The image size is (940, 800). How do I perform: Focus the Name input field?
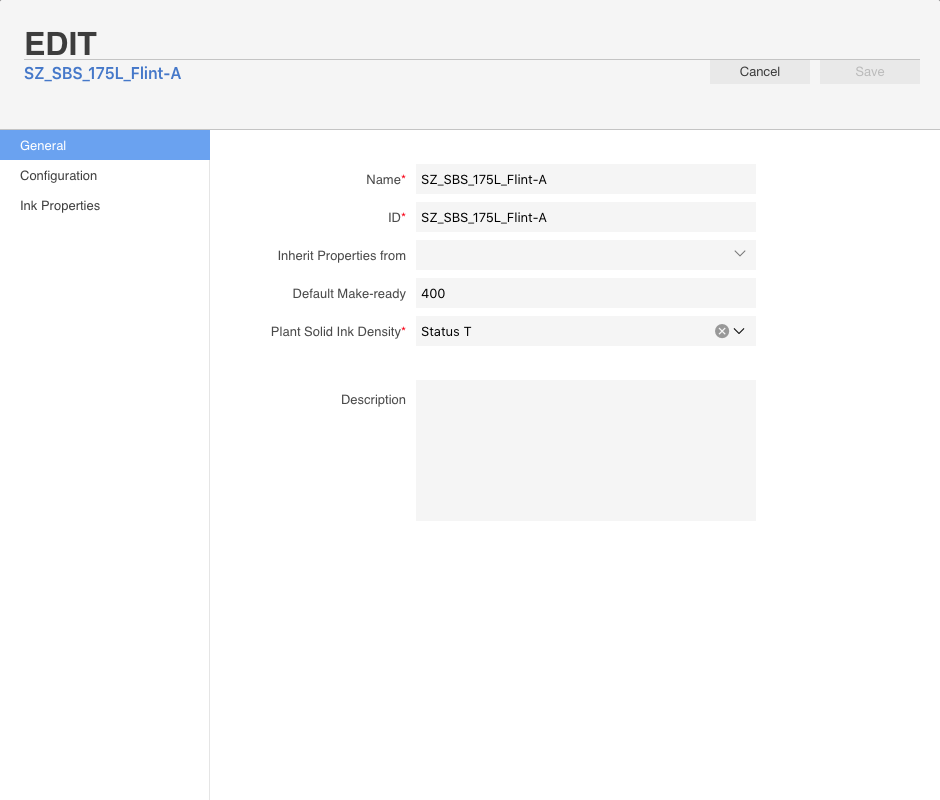click(x=586, y=179)
